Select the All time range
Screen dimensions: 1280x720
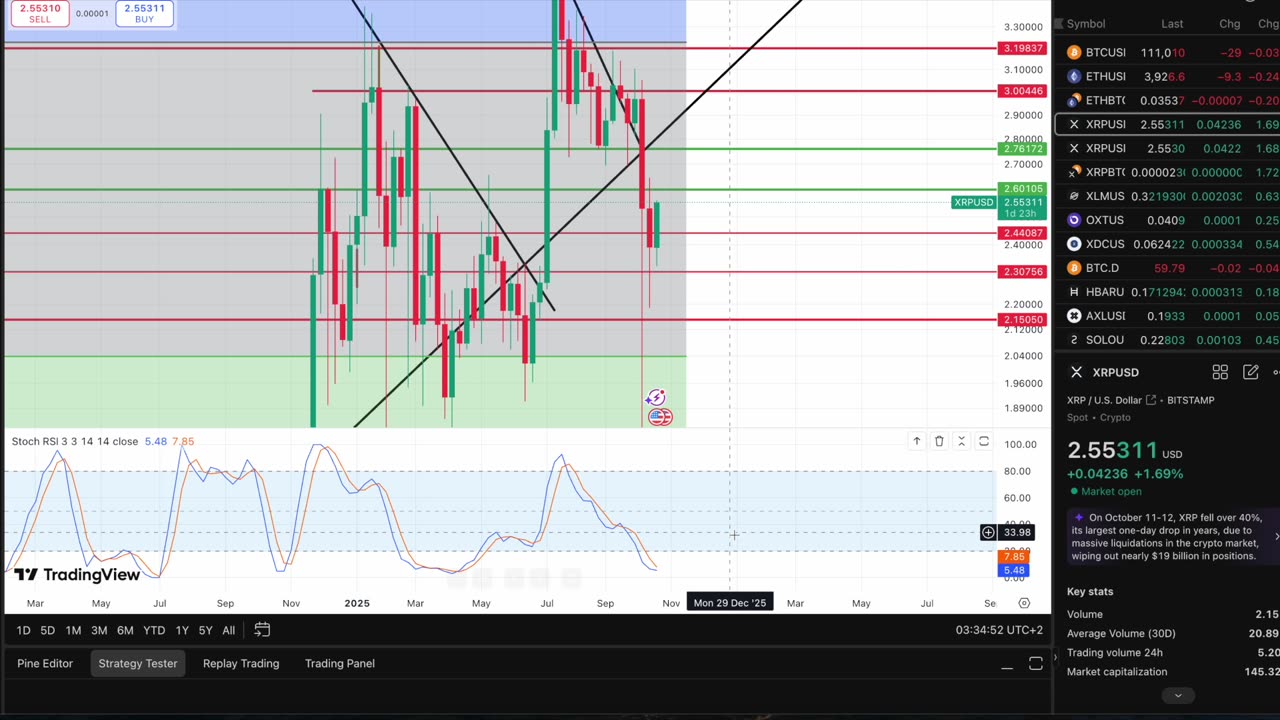[x=228, y=630]
